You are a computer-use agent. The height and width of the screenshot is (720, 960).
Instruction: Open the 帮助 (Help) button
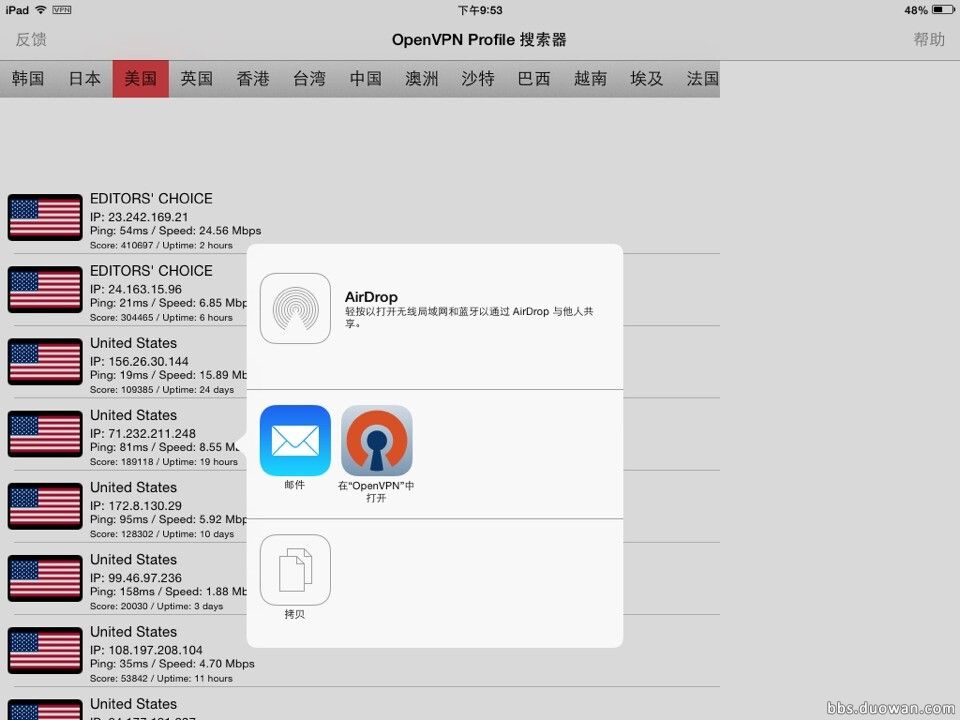pyautogui.click(x=929, y=40)
